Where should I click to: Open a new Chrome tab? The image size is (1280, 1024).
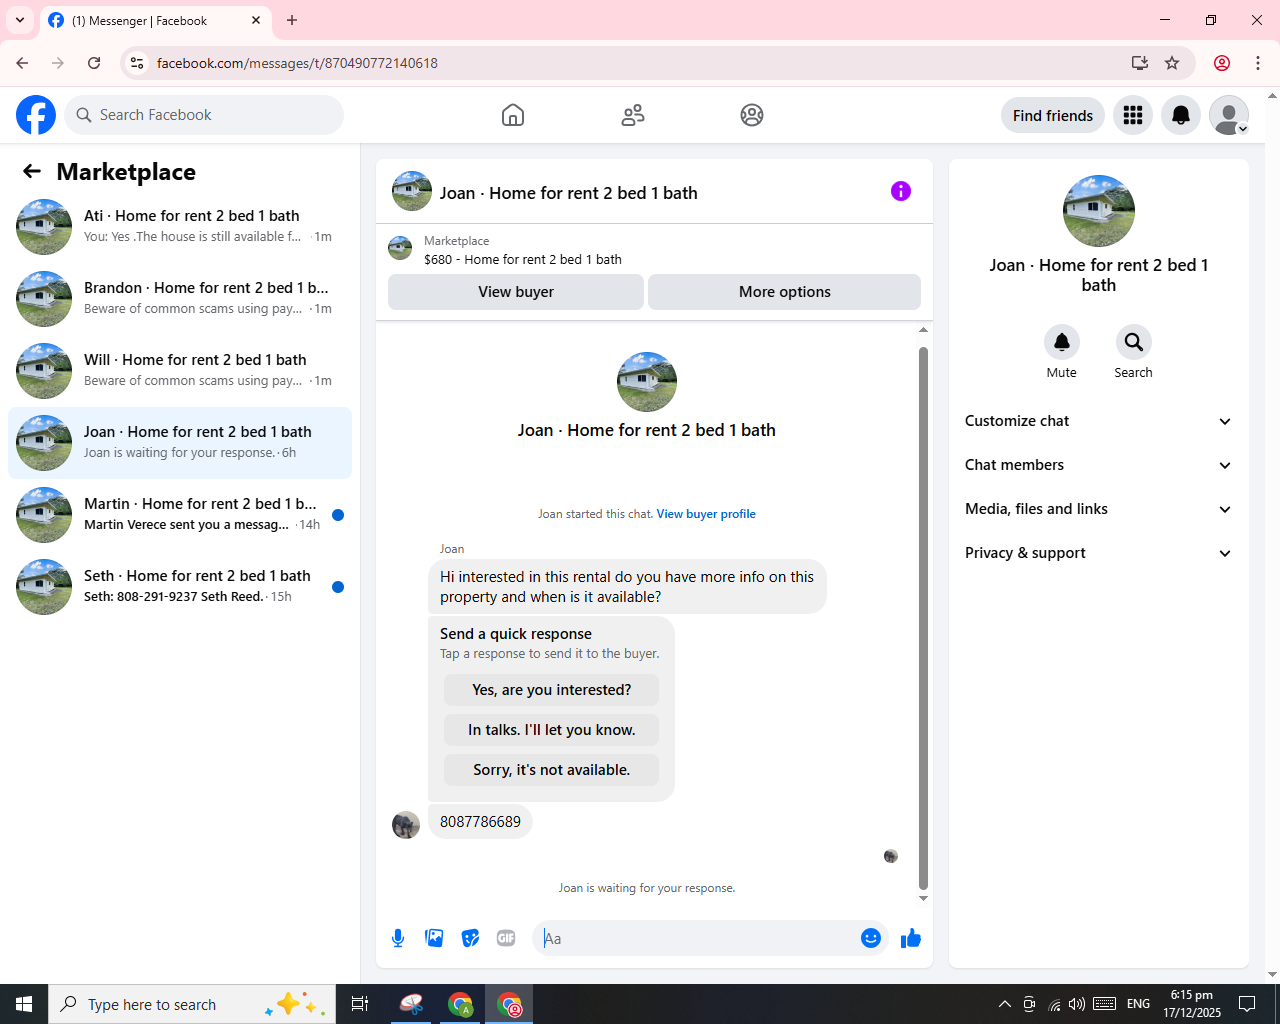(292, 20)
